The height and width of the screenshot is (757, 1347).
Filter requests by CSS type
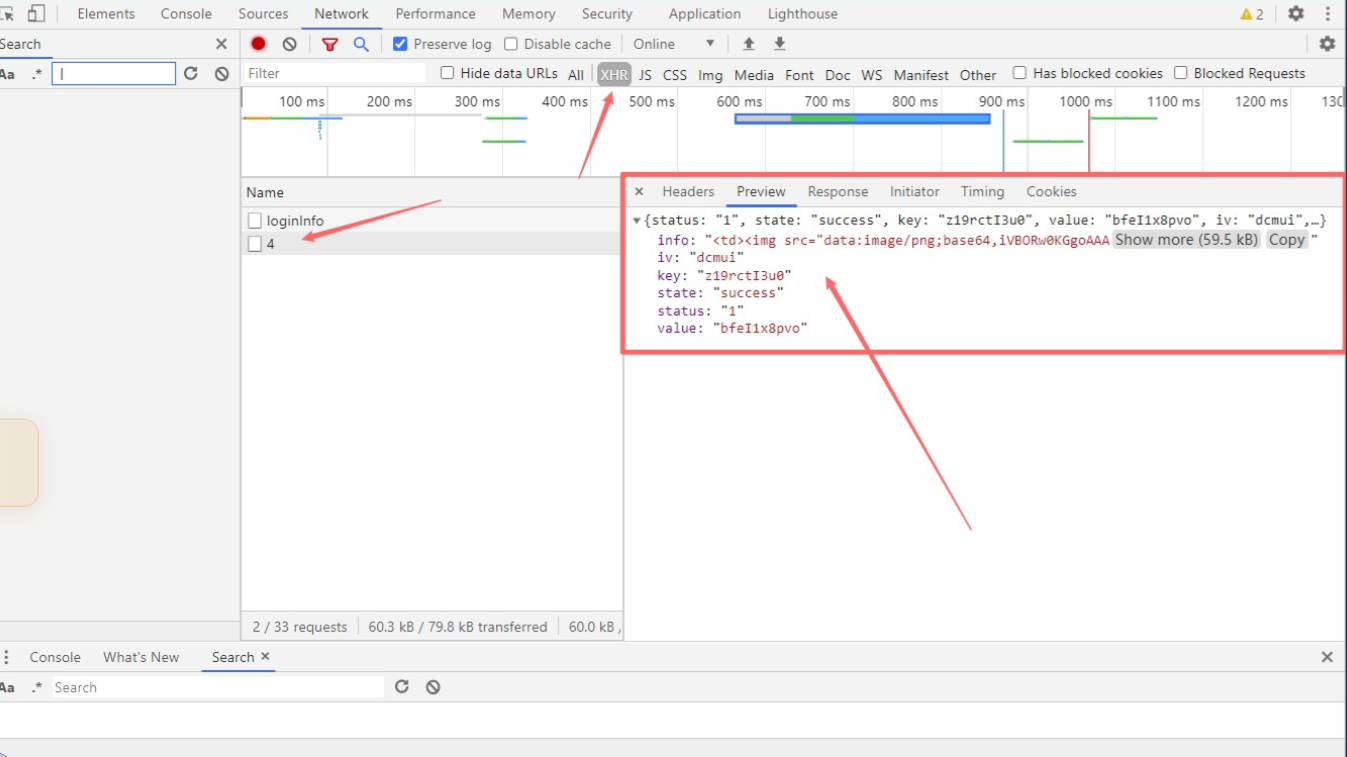click(675, 75)
